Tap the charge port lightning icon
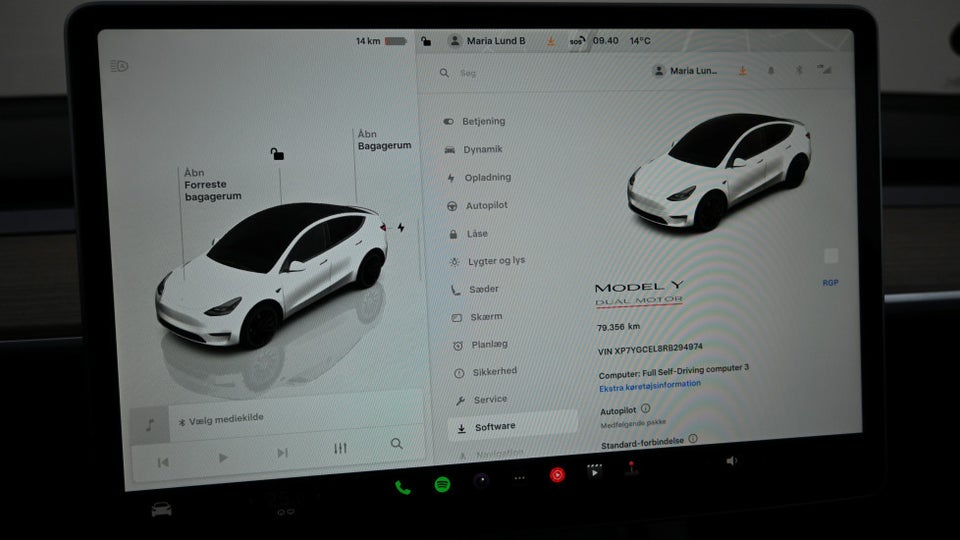Screen dimensions: 960x540 click(401, 228)
